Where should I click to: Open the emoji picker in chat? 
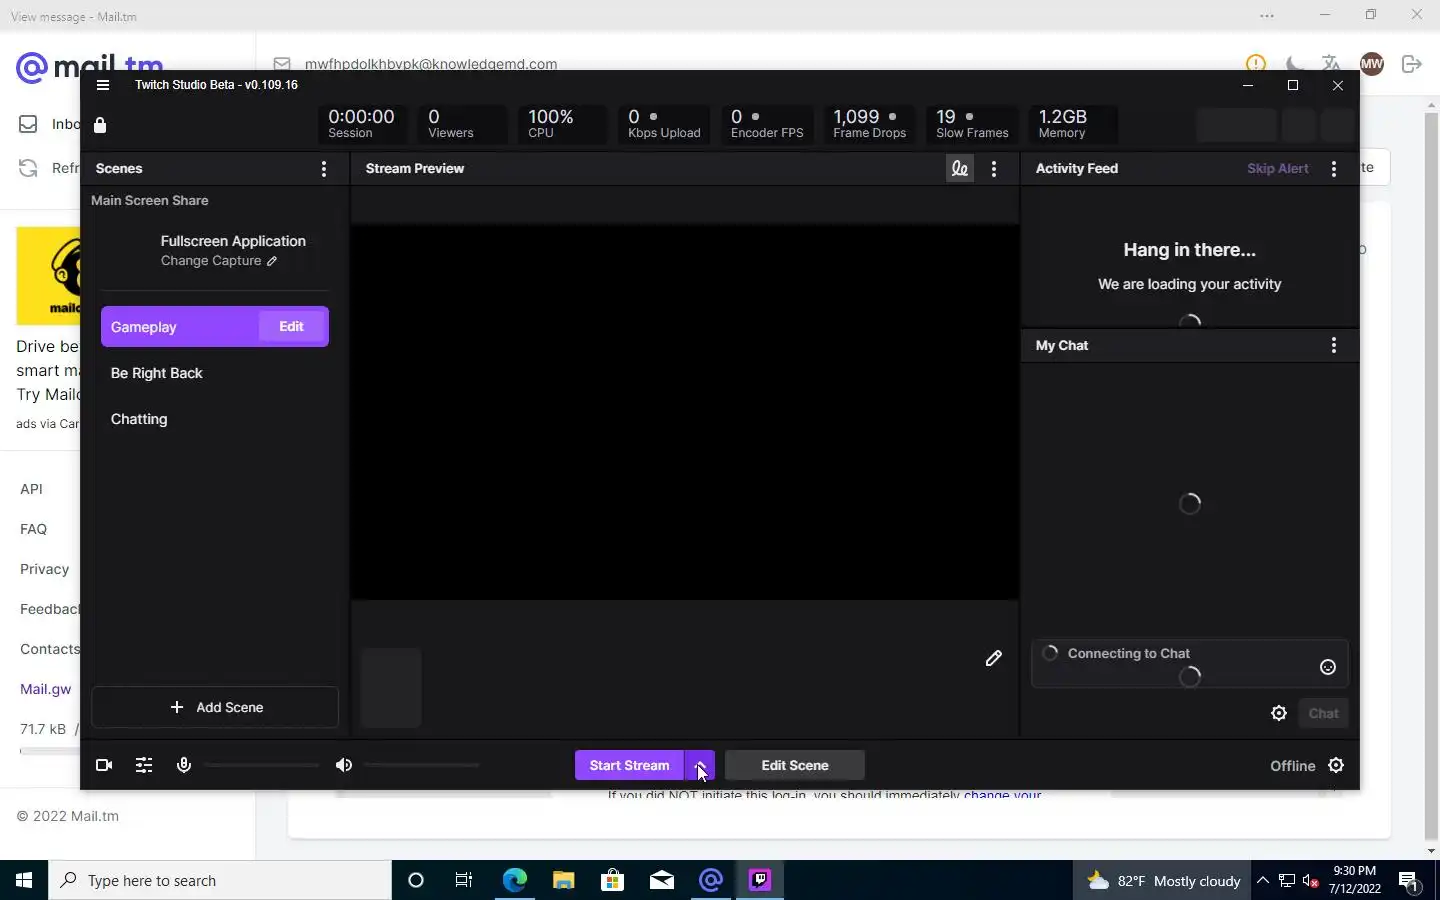[x=1328, y=667]
